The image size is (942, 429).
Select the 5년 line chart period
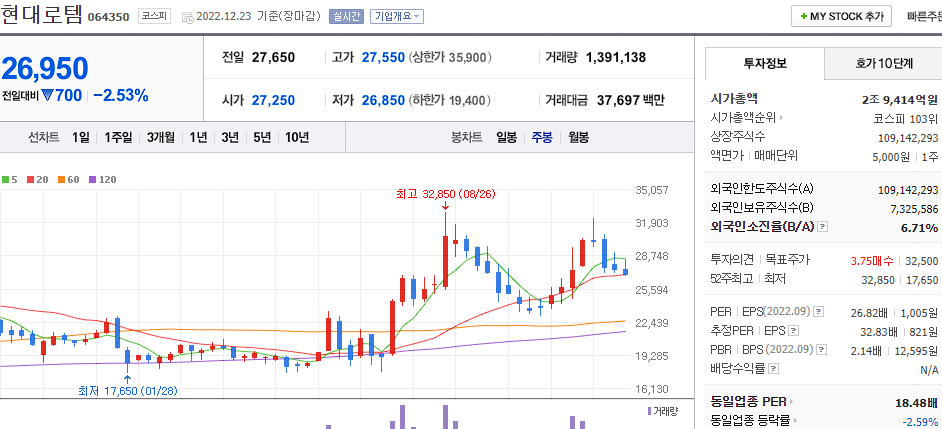[x=263, y=138]
